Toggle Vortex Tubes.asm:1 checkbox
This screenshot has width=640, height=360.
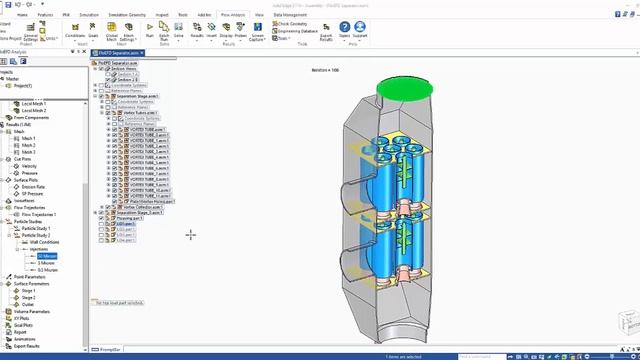tap(108, 113)
